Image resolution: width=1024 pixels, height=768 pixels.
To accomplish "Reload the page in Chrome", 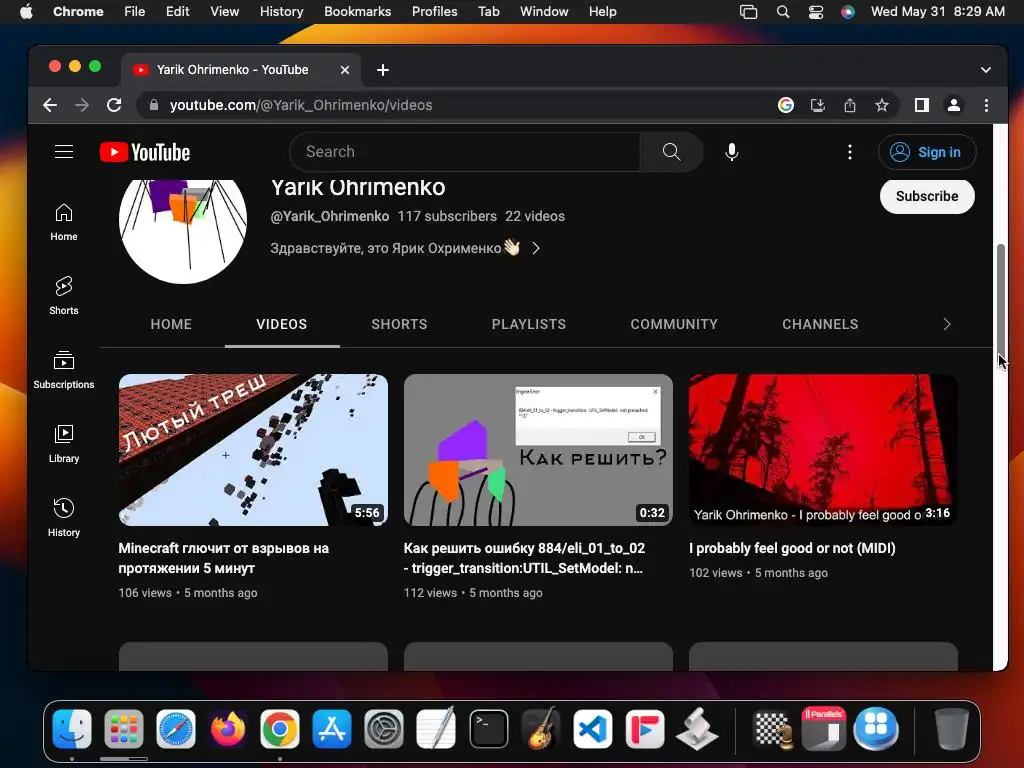I will point(114,105).
